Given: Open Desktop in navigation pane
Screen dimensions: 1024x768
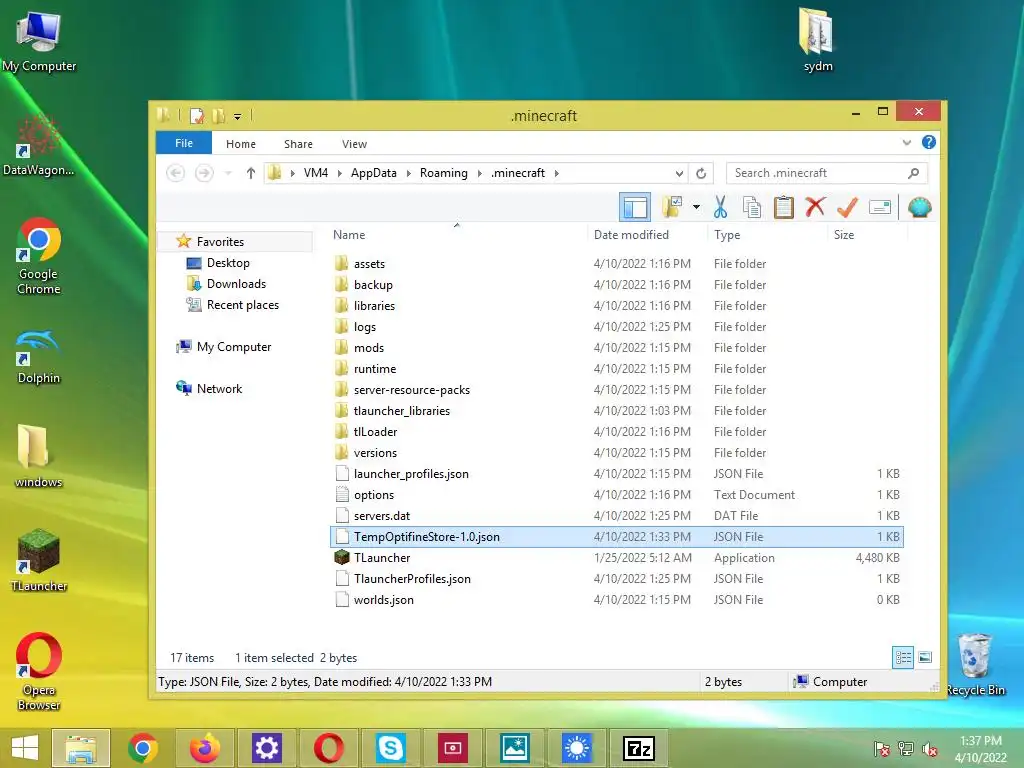Looking at the screenshot, I should pyautogui.click(x=228, y=263).
